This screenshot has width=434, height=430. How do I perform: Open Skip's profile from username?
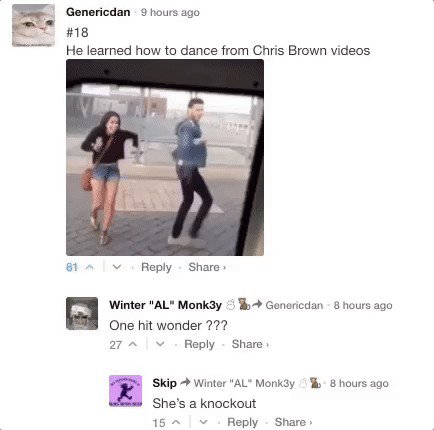pos(164,383)
